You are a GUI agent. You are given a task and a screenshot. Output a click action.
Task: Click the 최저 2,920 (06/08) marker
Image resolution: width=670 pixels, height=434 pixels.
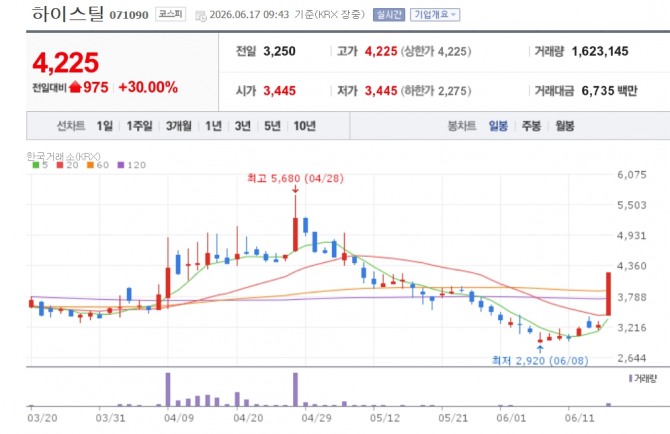click(x=540, y=361)
